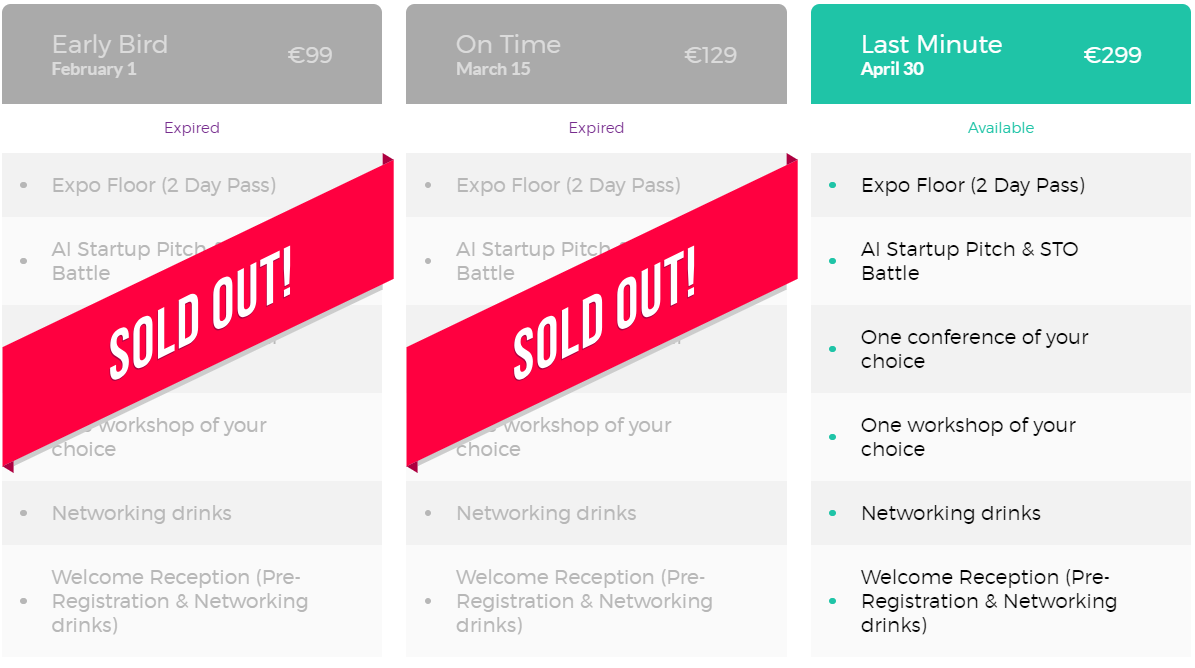Click Networking drinks in Last Minute column
This screenshot has height=668, width=1195.
(x=1001, y=513)
